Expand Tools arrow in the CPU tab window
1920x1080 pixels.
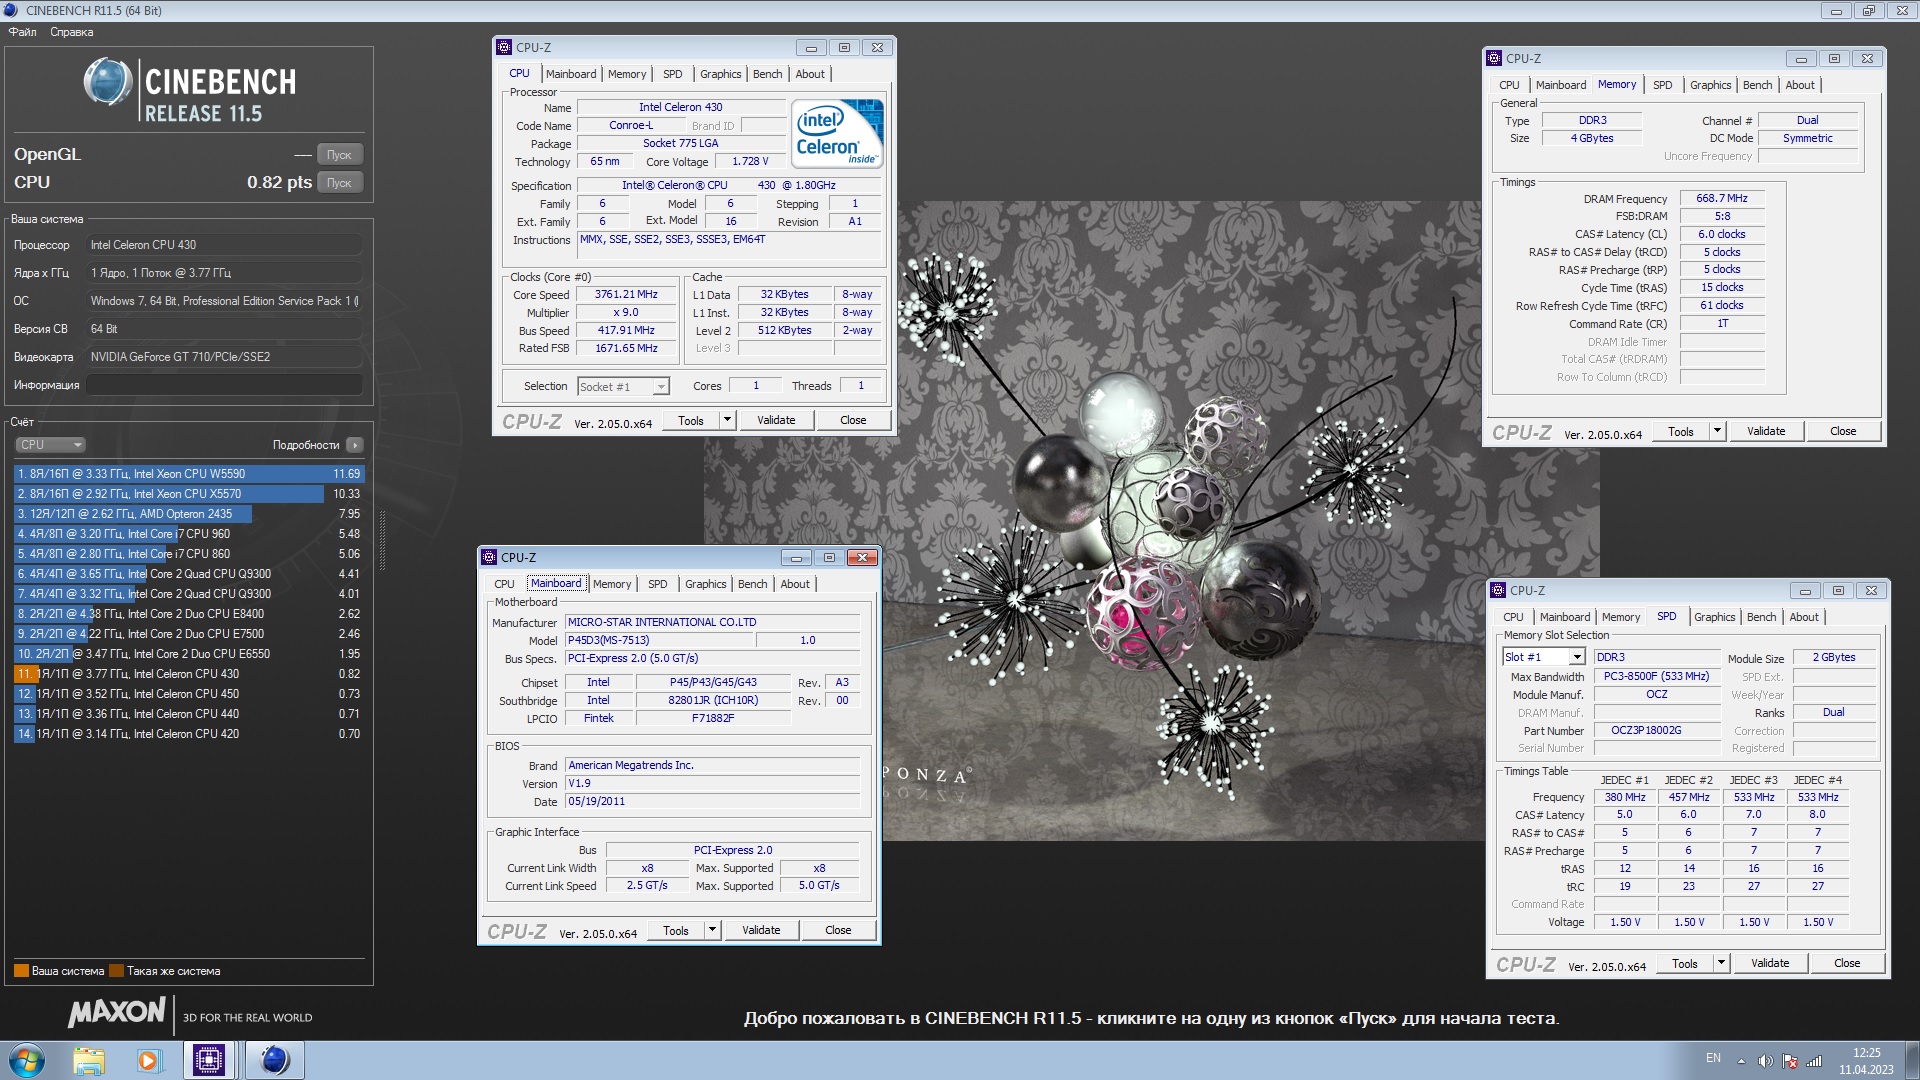coord(728,421)
